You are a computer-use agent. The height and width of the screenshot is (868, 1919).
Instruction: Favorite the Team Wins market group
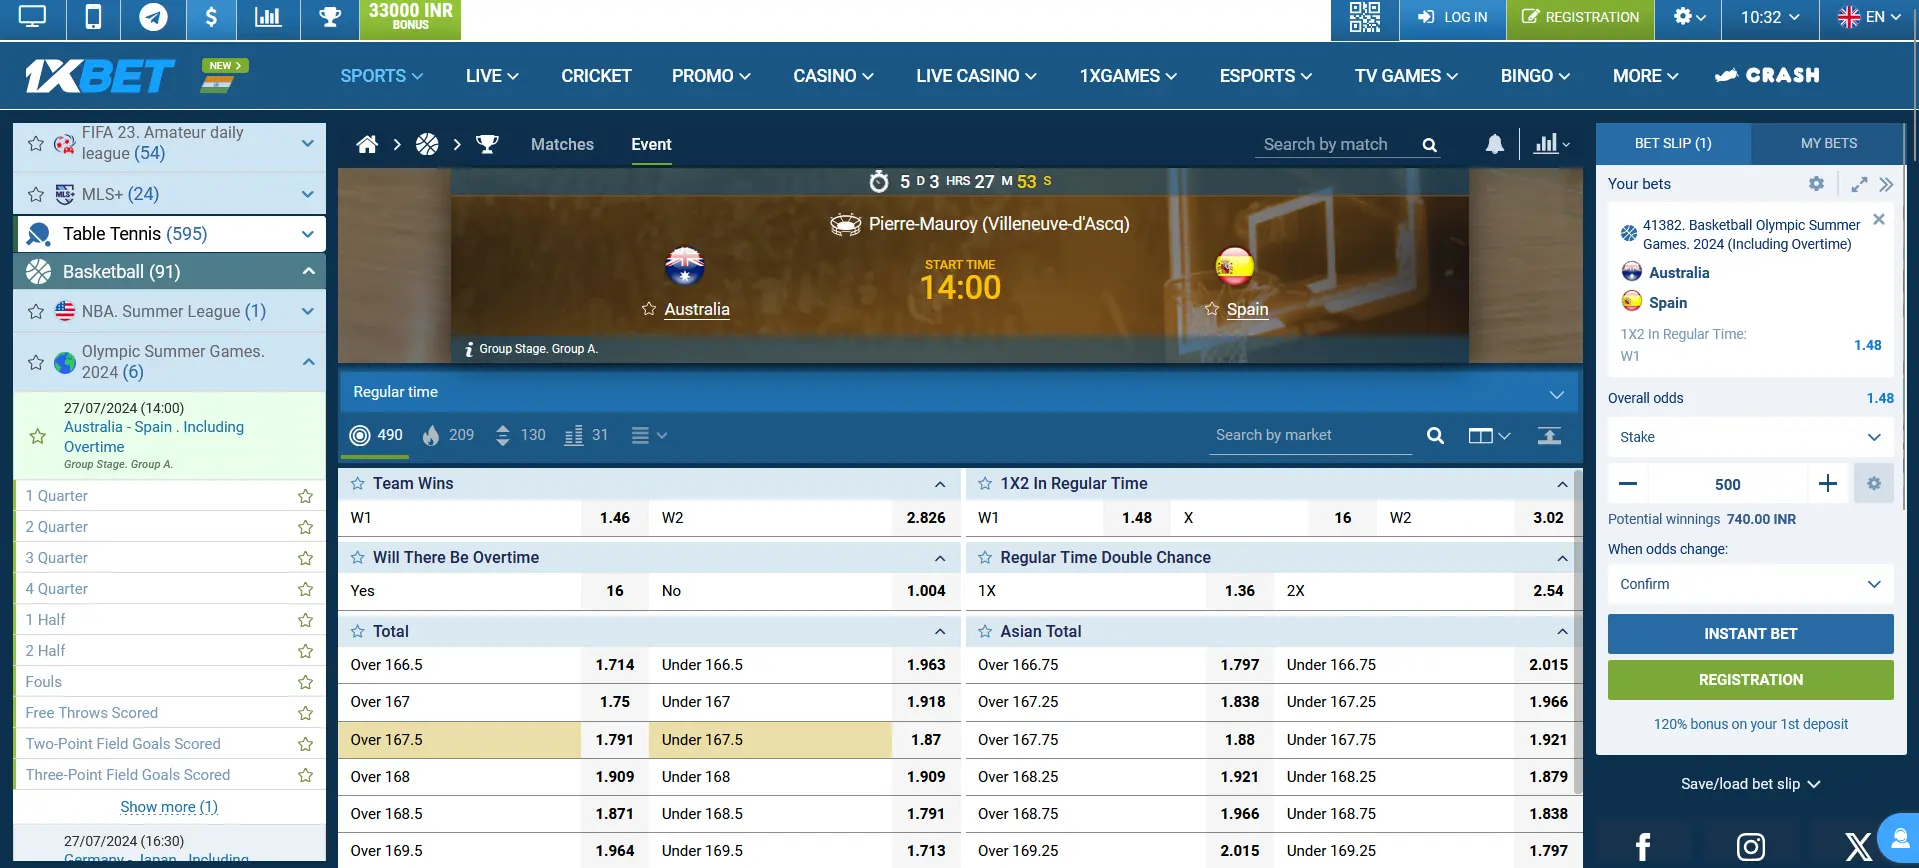(358, 484)
